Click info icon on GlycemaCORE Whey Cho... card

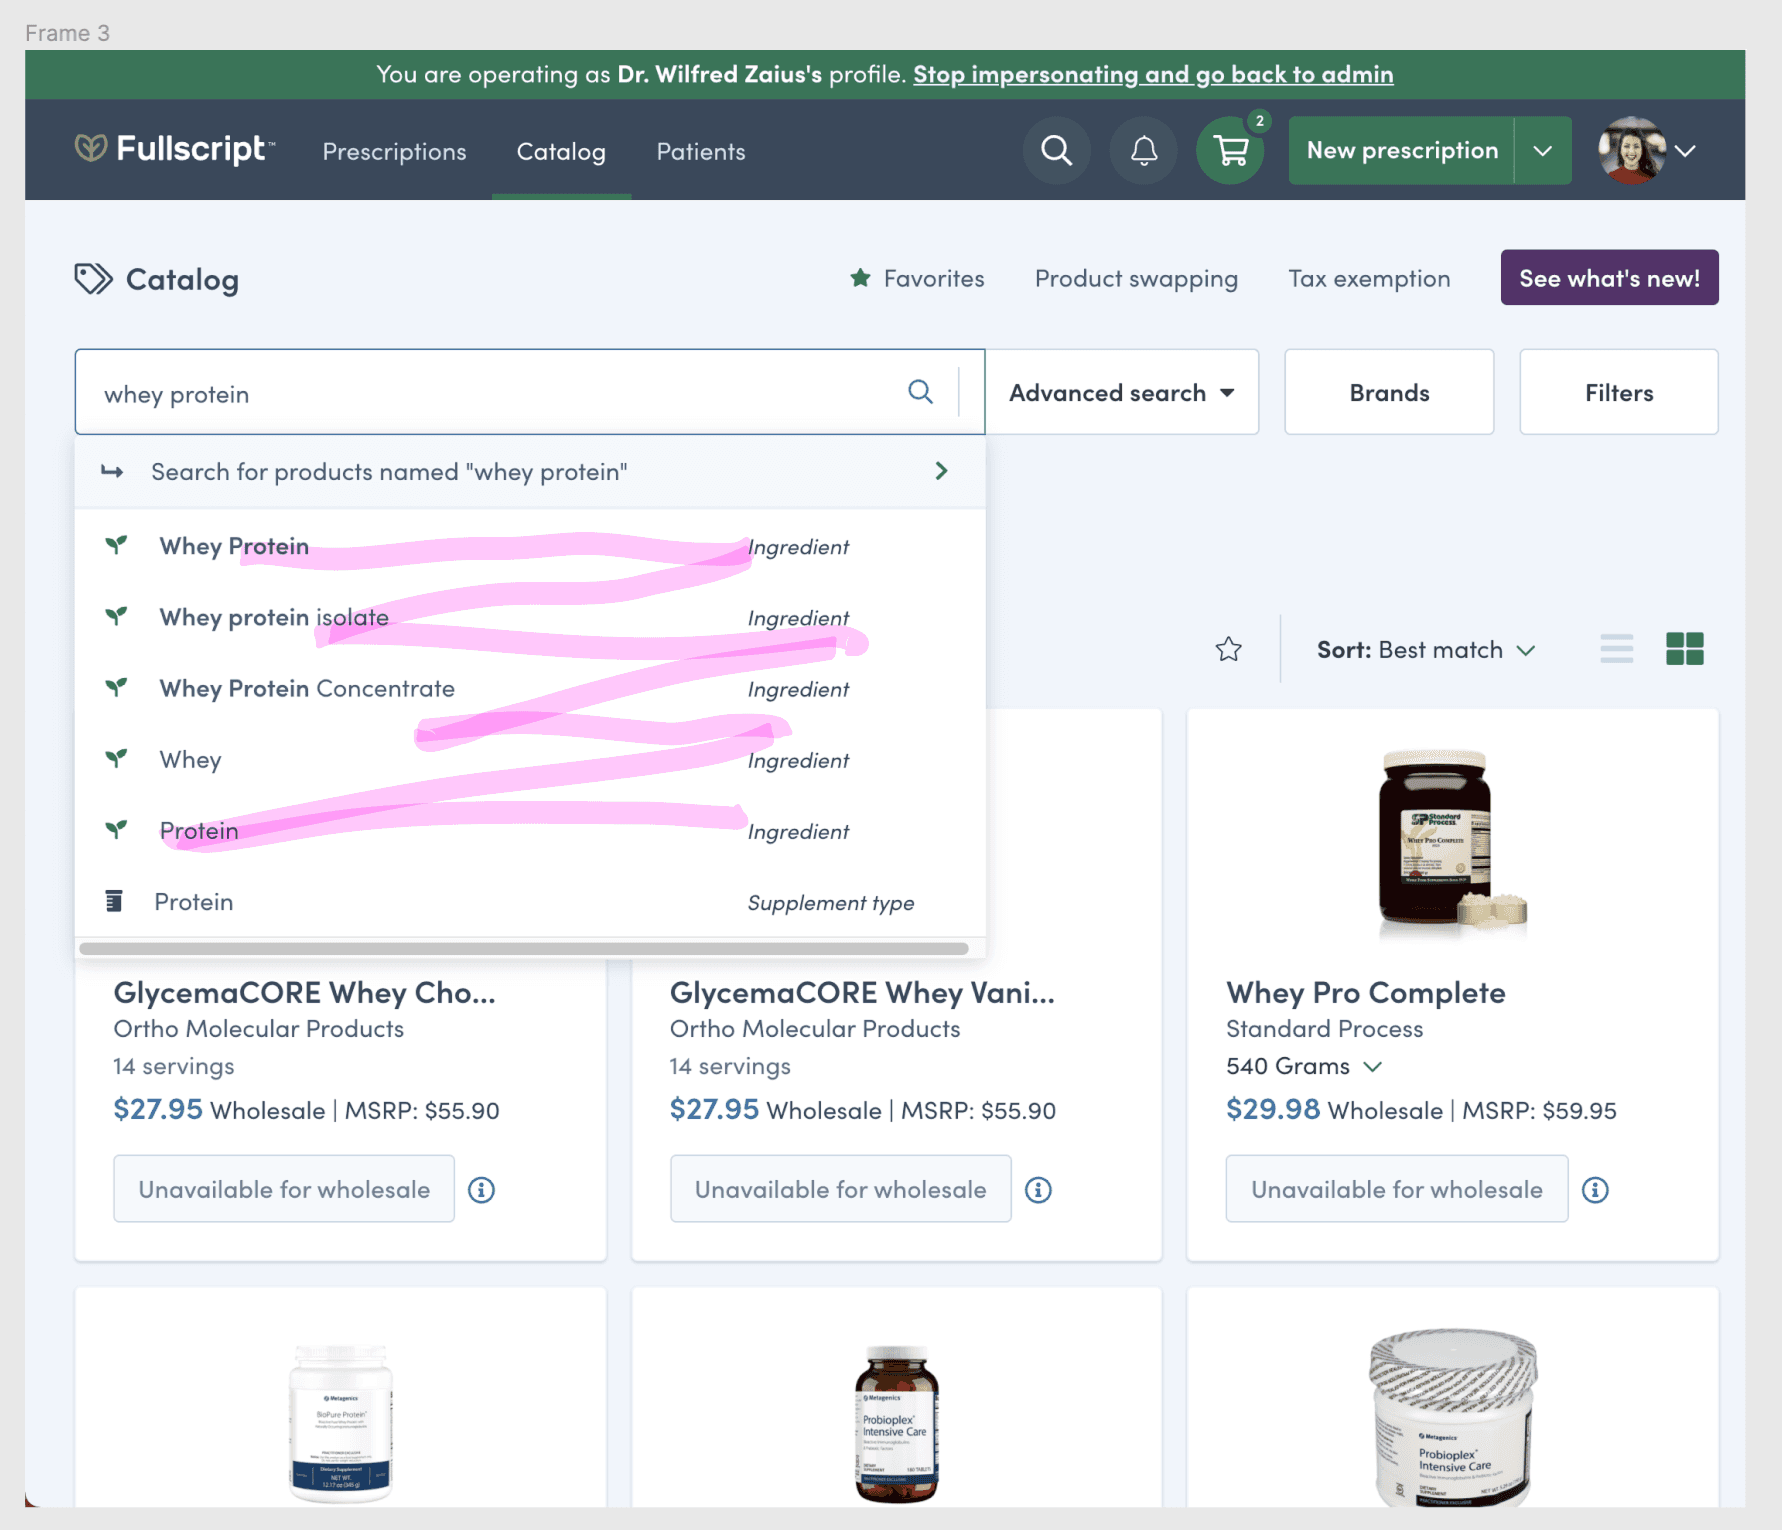pos(482,1189)
